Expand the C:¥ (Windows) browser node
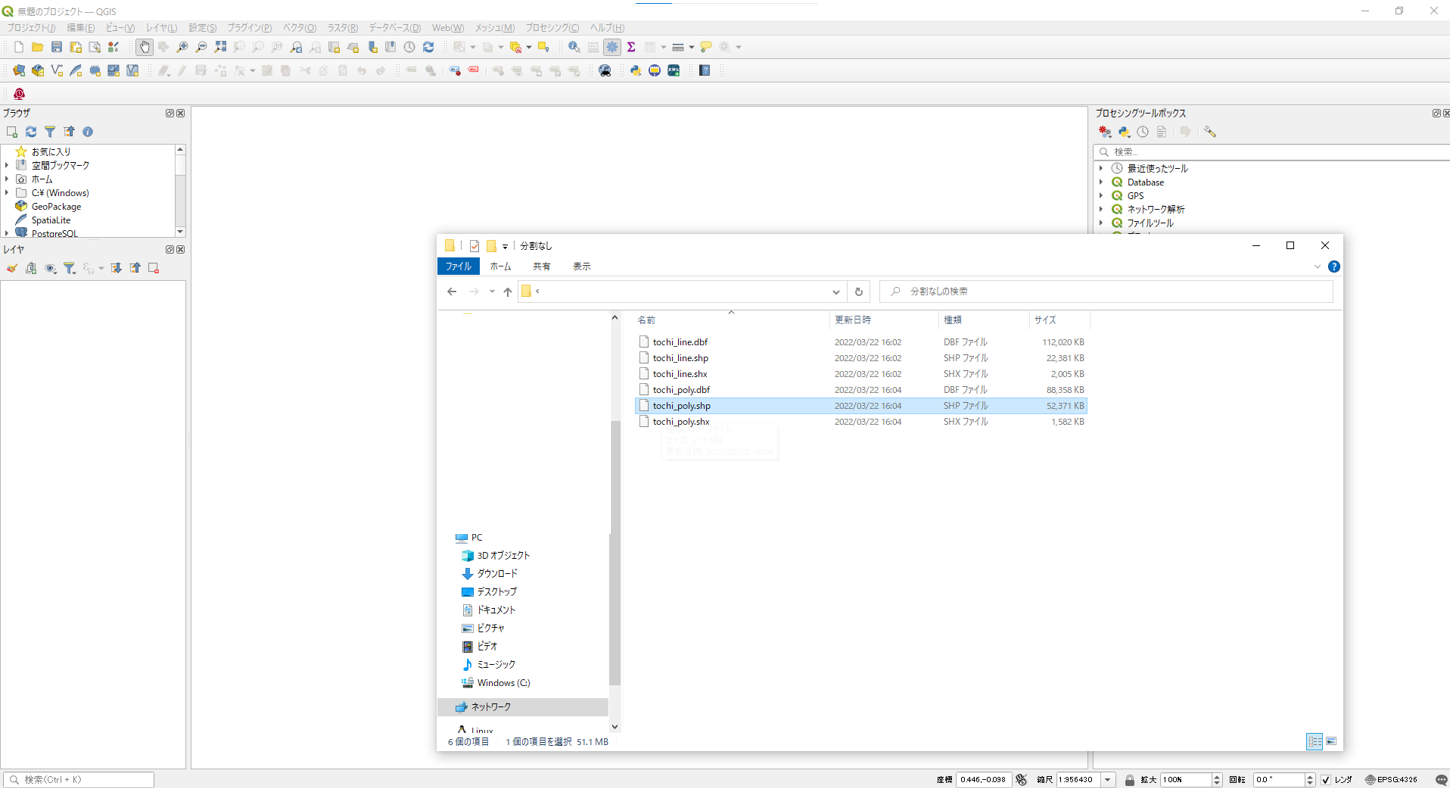This screenshot has height=788, width=1450. tap(8, 193)
